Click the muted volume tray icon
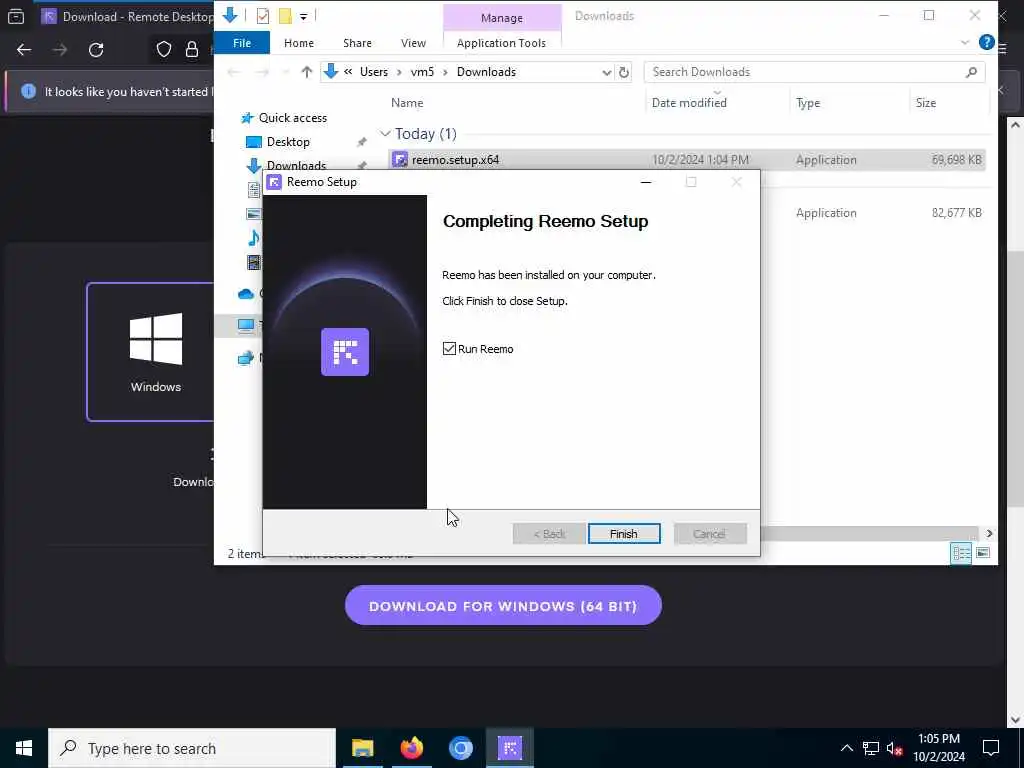Image resolution: width=1024 pixels, height=768 pixels. click(894, 748)
